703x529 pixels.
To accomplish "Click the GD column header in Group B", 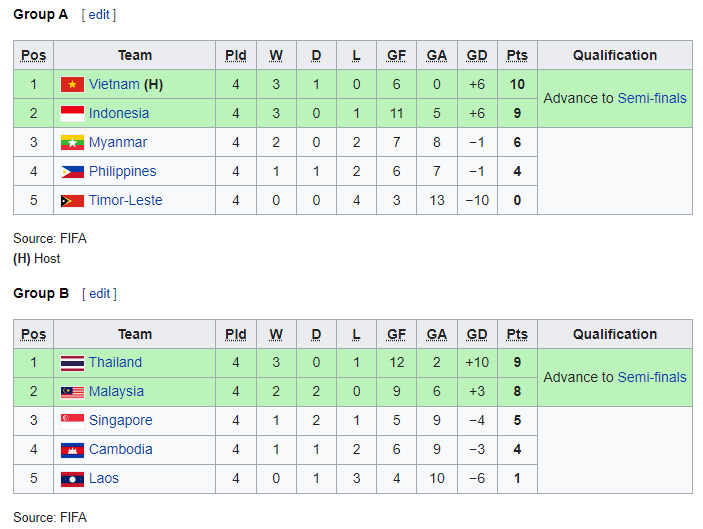I will (477, 334).
